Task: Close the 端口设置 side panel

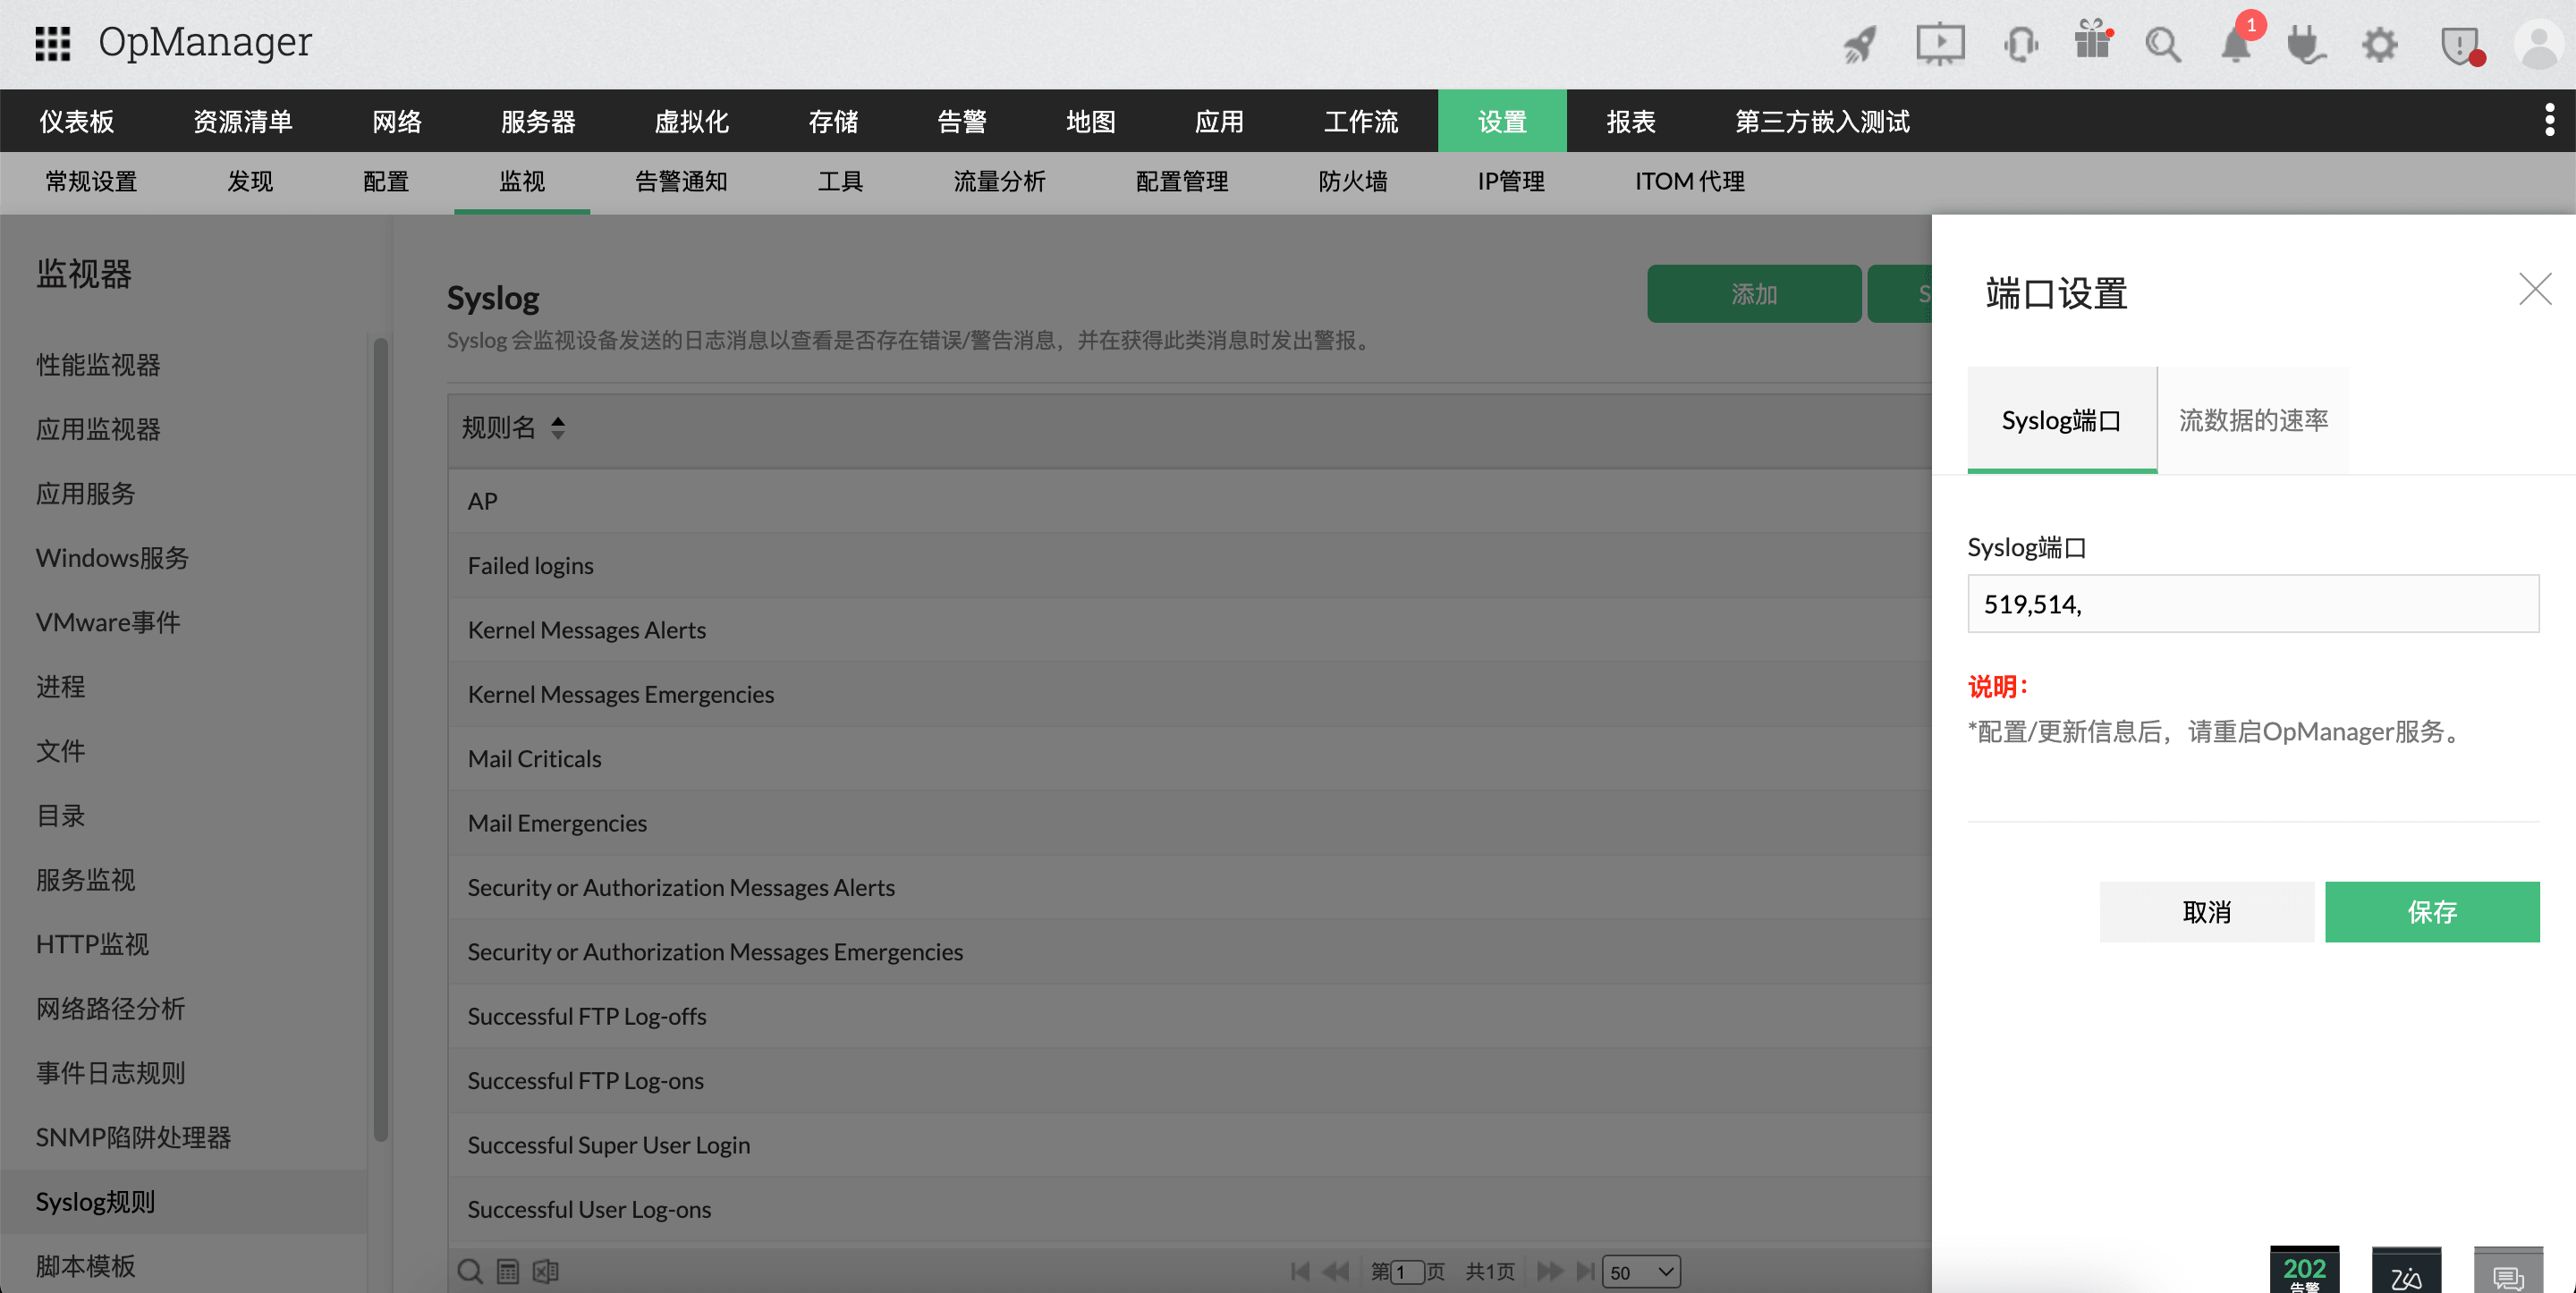Action: point(2534,289)
